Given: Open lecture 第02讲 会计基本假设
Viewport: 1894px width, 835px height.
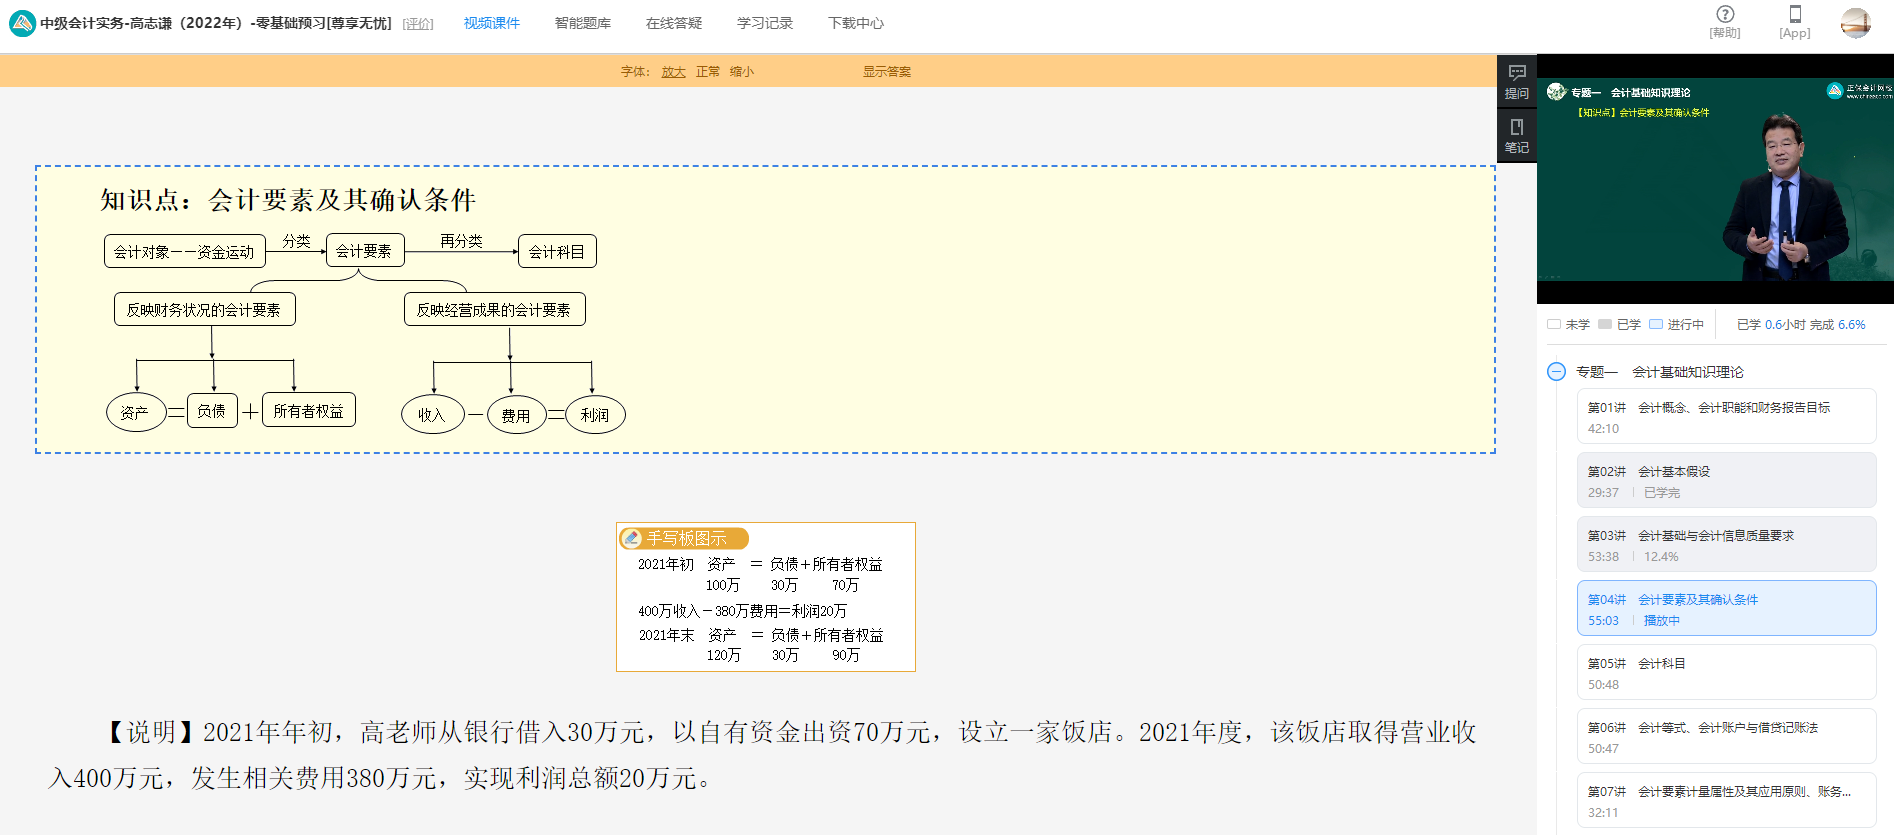Looking at the screenshot, I should click(1726, 480).
